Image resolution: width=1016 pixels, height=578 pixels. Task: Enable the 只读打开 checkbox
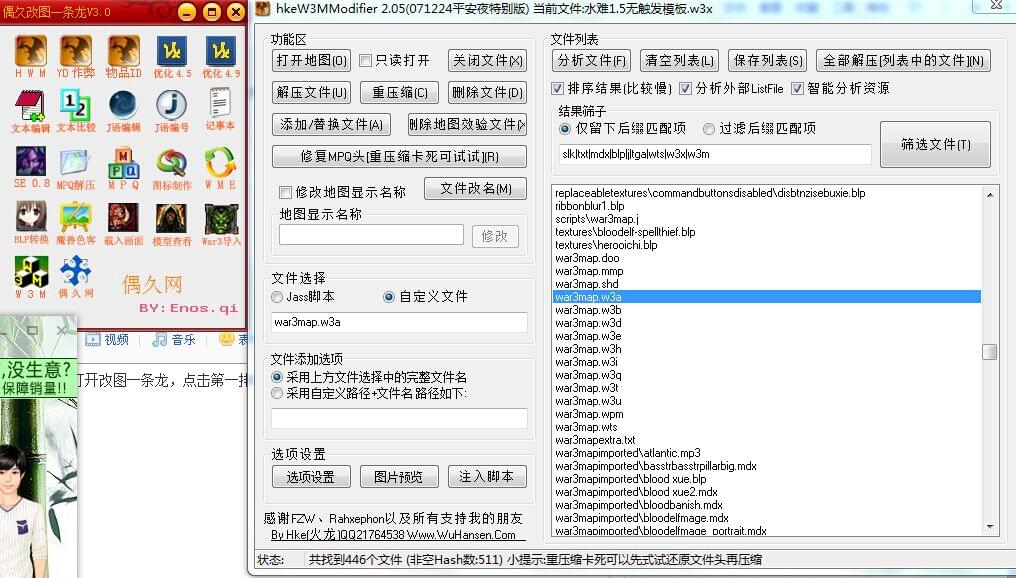pos(366,61)
